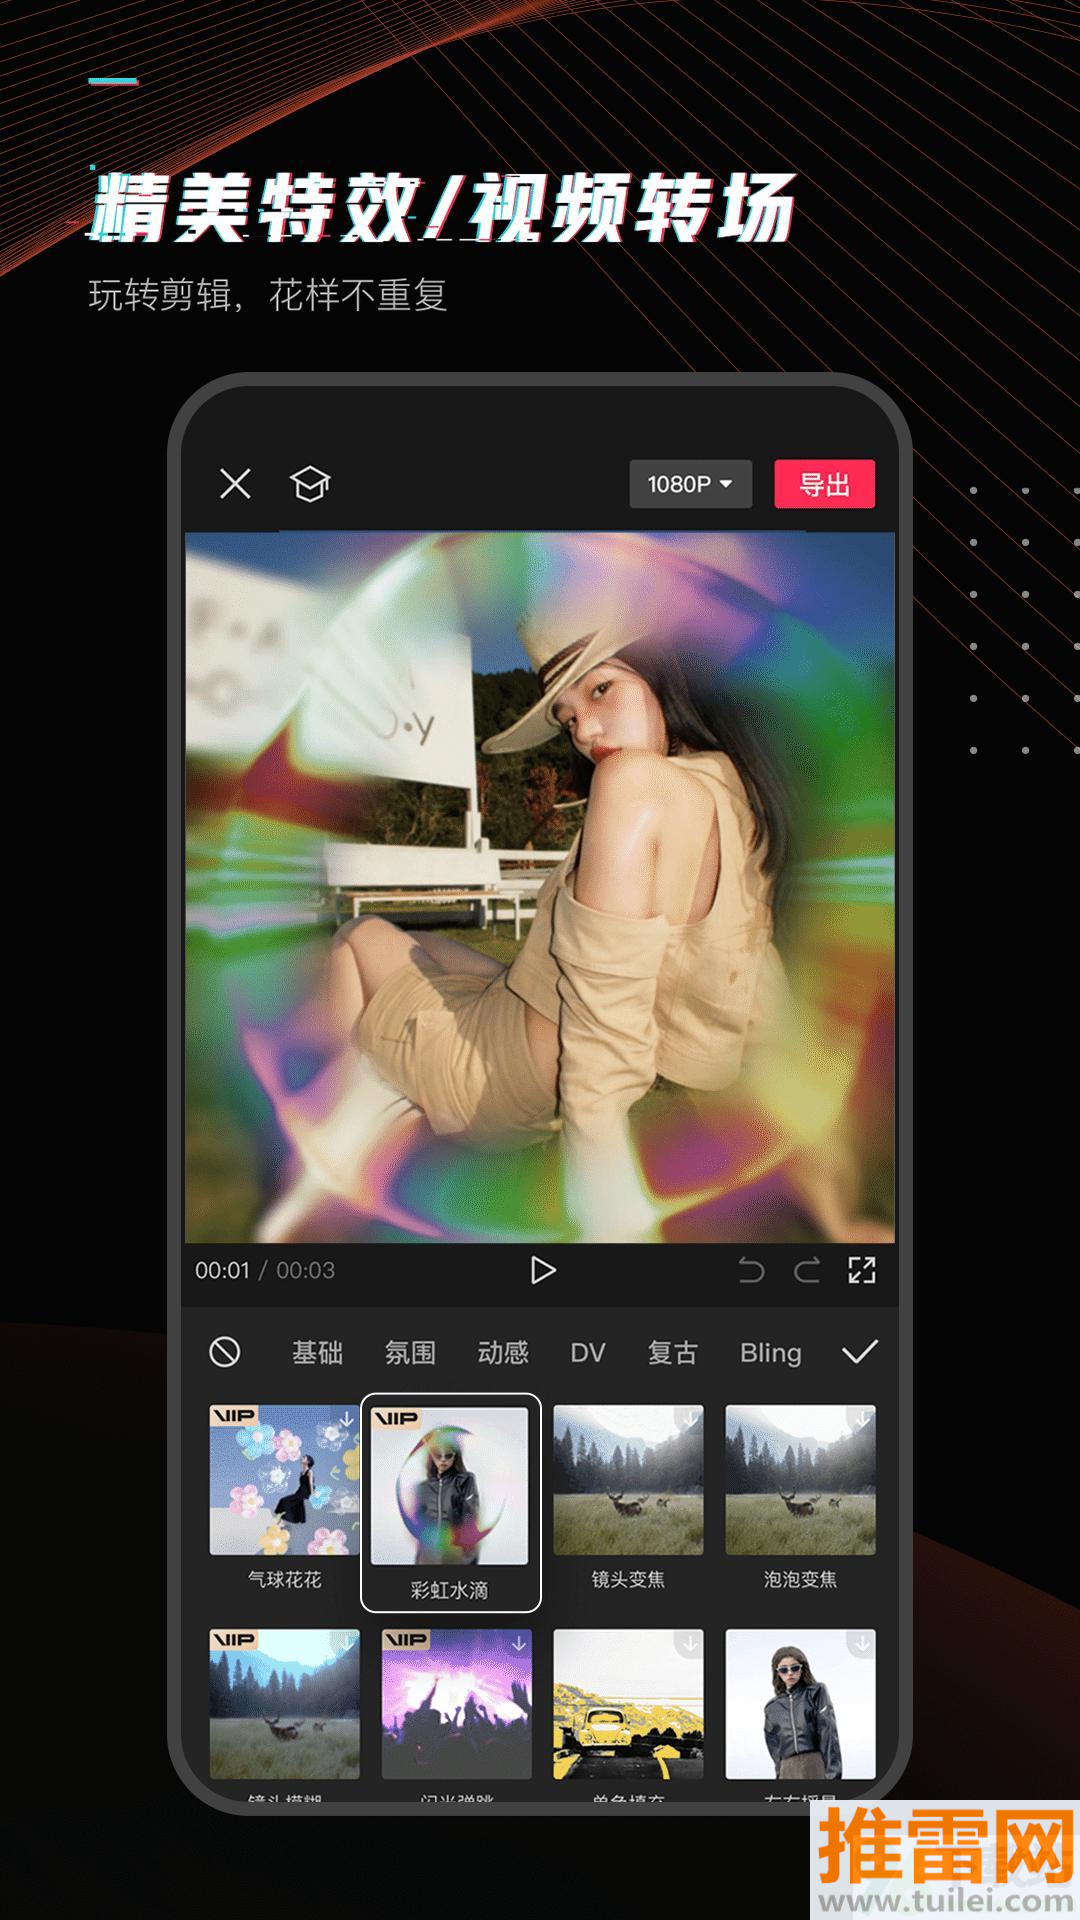Screen dimensions: 1080x1920
Task: Switch to the 复古 effects tab
Action: (672, 1353)
